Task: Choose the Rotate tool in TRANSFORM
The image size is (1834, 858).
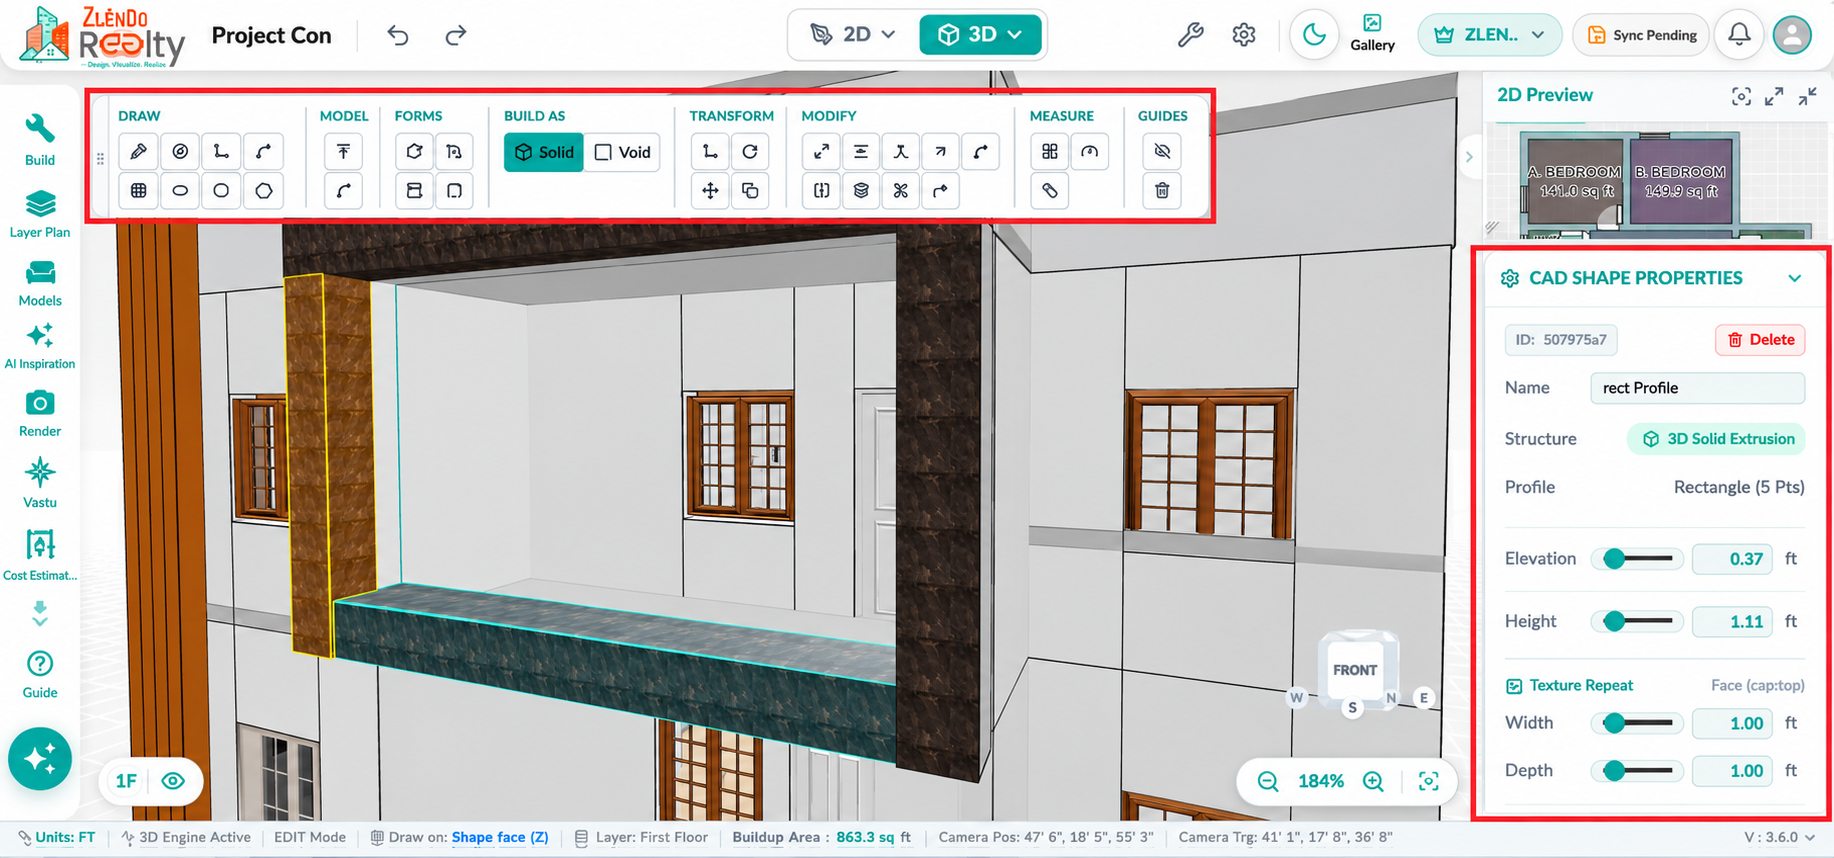Action: click(750, 152)
